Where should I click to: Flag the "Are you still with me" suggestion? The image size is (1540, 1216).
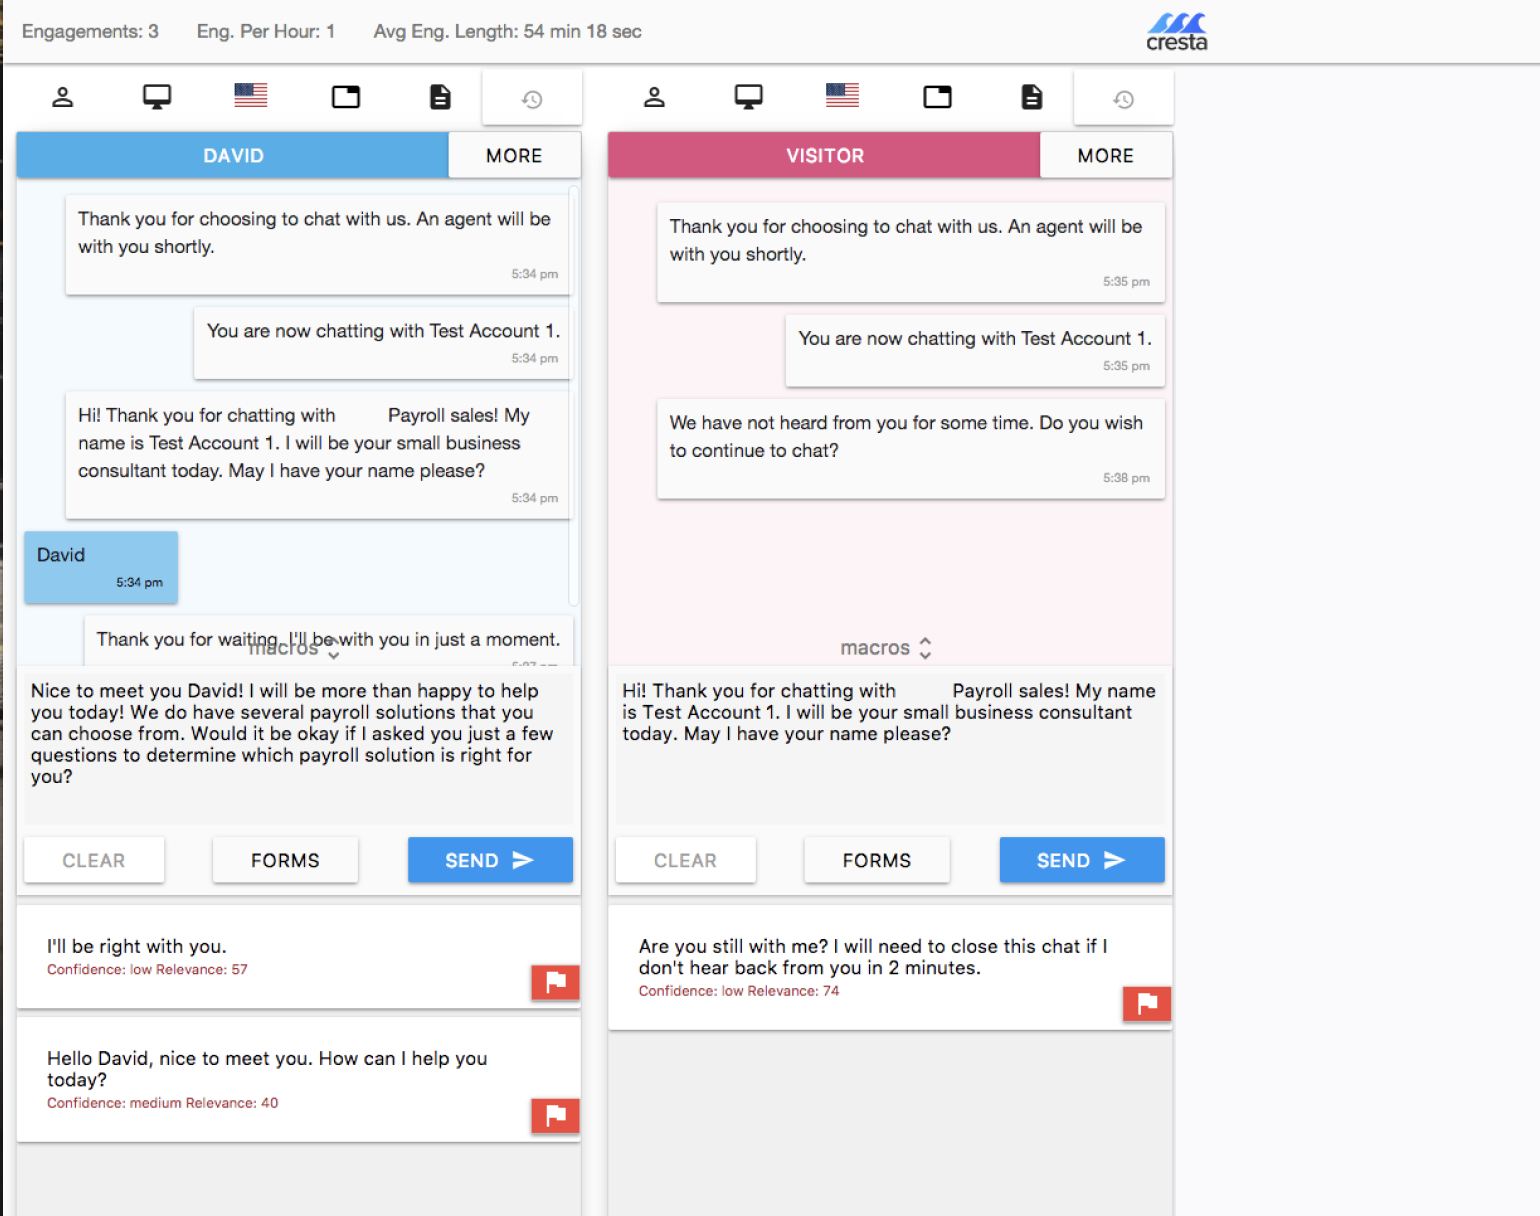tap(1146, 1003)
